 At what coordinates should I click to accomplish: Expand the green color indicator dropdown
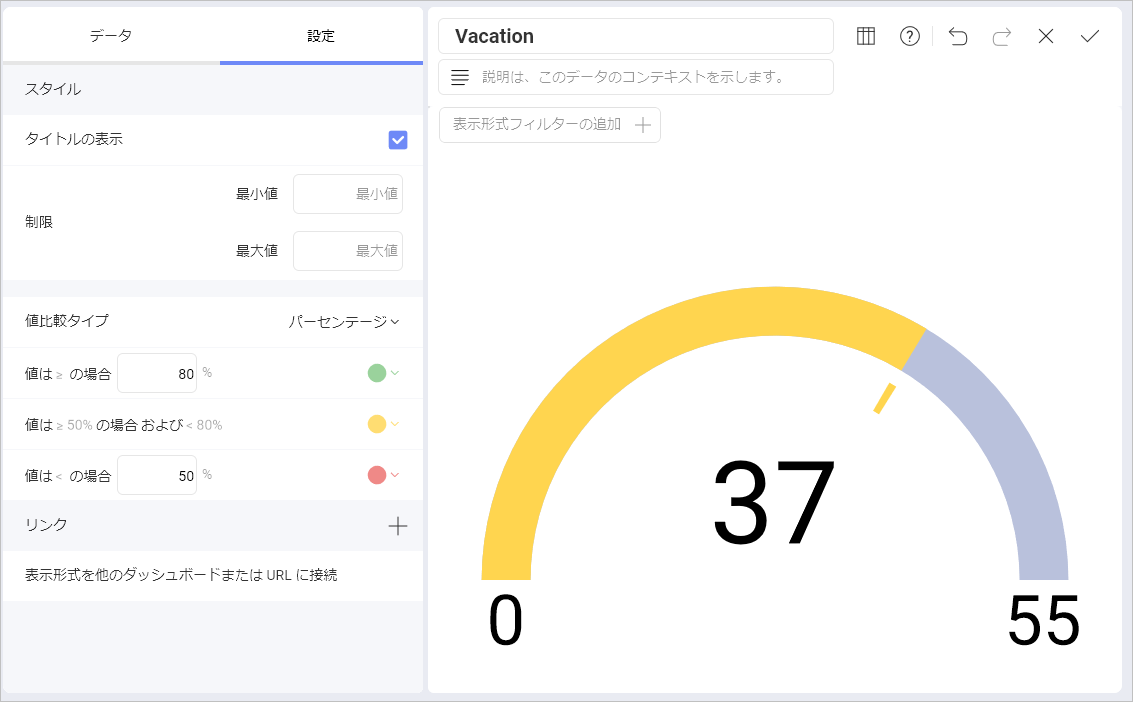pos(395,373)
